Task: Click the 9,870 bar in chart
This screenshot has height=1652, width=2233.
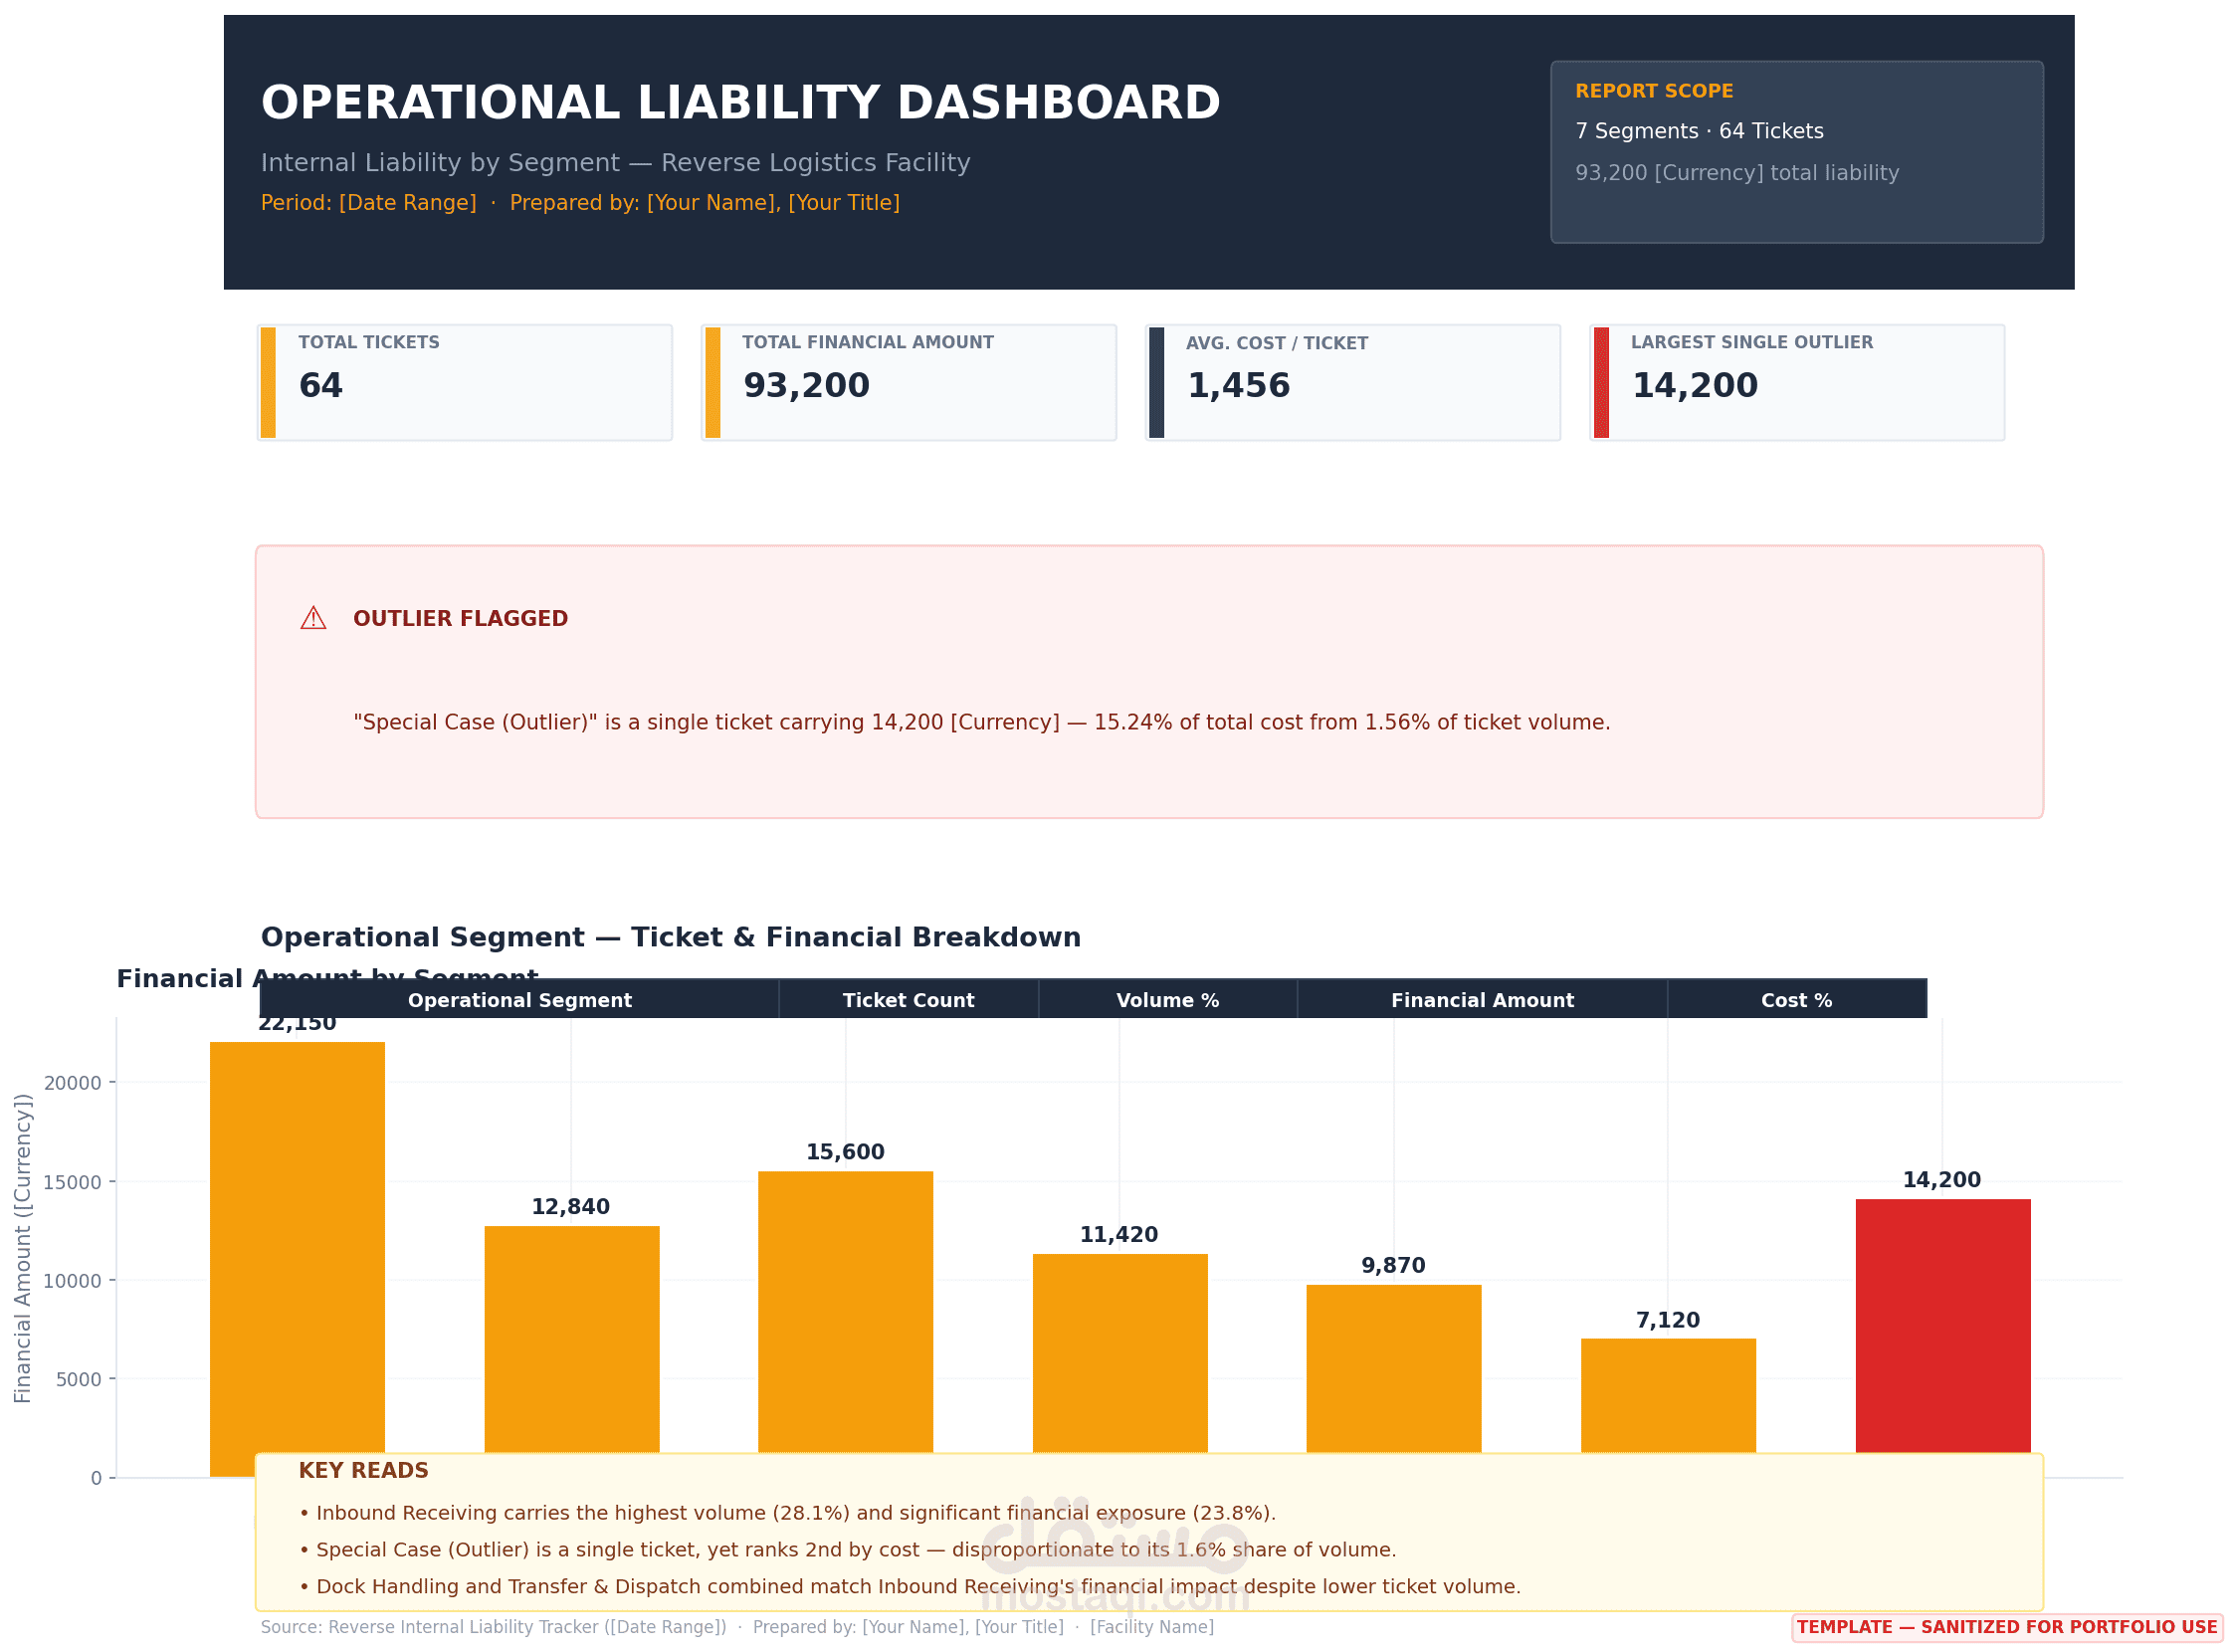Action: [x=1393, y=1369]
